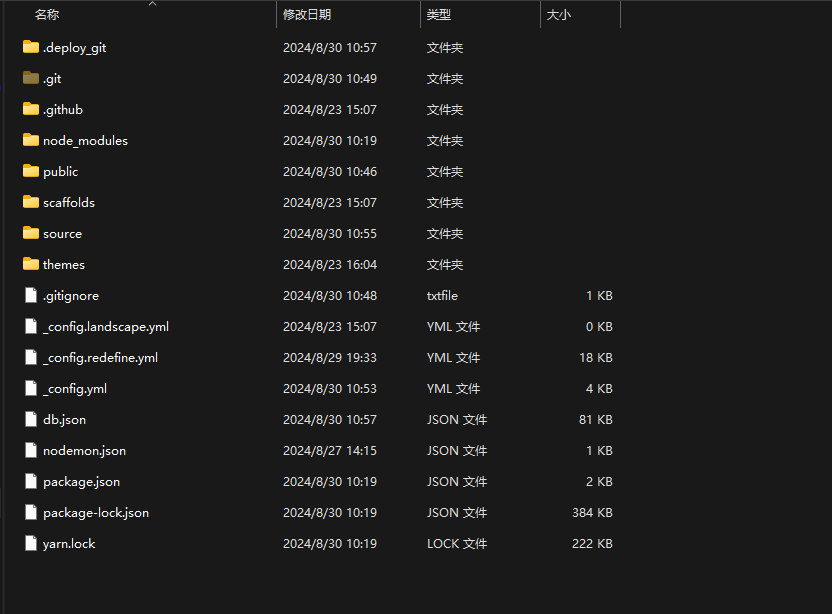The height and width of the screenshot is (614, 832).
Task: Click the db.json file icon
Action: point(31,419)
